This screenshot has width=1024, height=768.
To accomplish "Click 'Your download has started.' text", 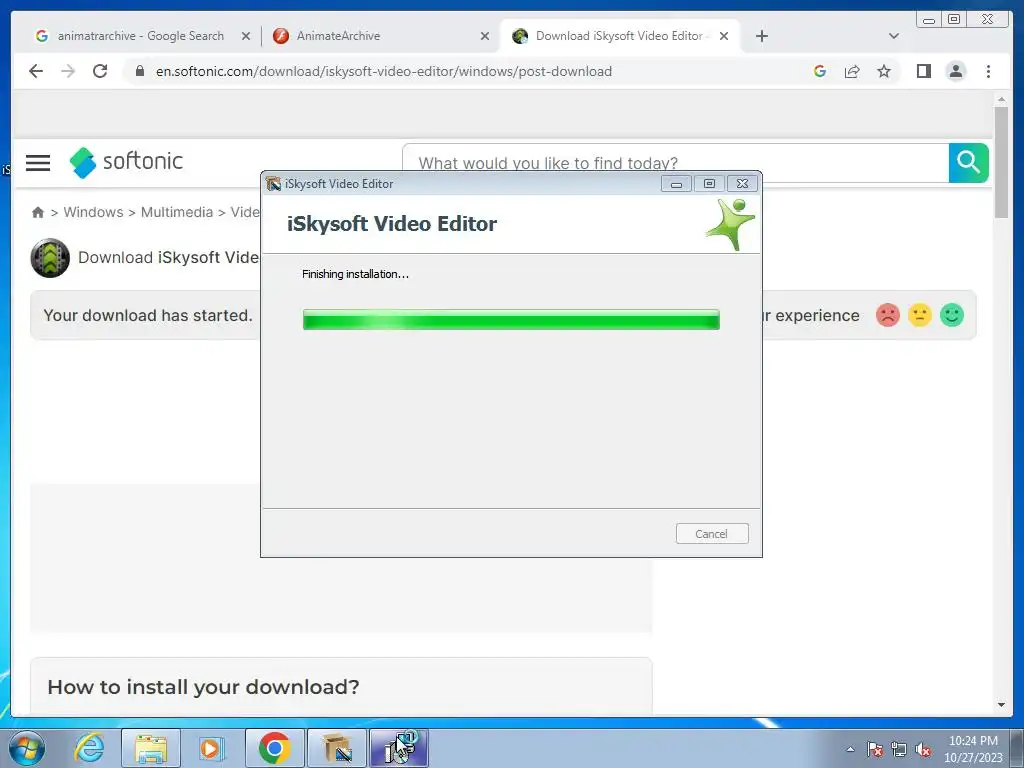I will 148,315.
